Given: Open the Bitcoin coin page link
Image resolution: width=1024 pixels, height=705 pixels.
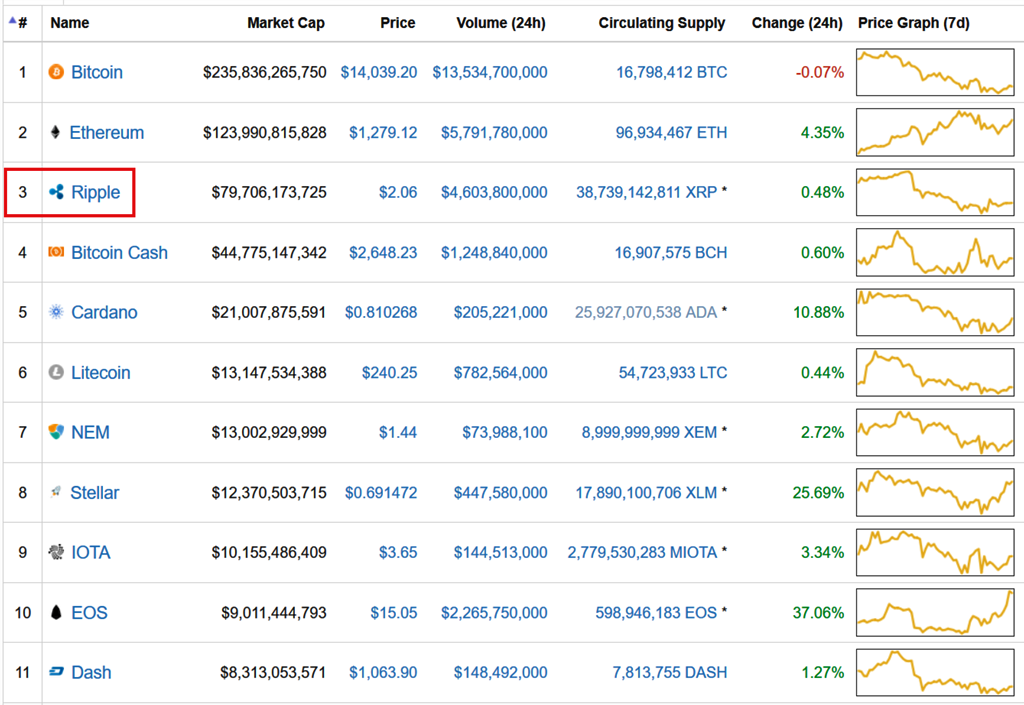Looking at the screenshot, I should pos(97,72).
